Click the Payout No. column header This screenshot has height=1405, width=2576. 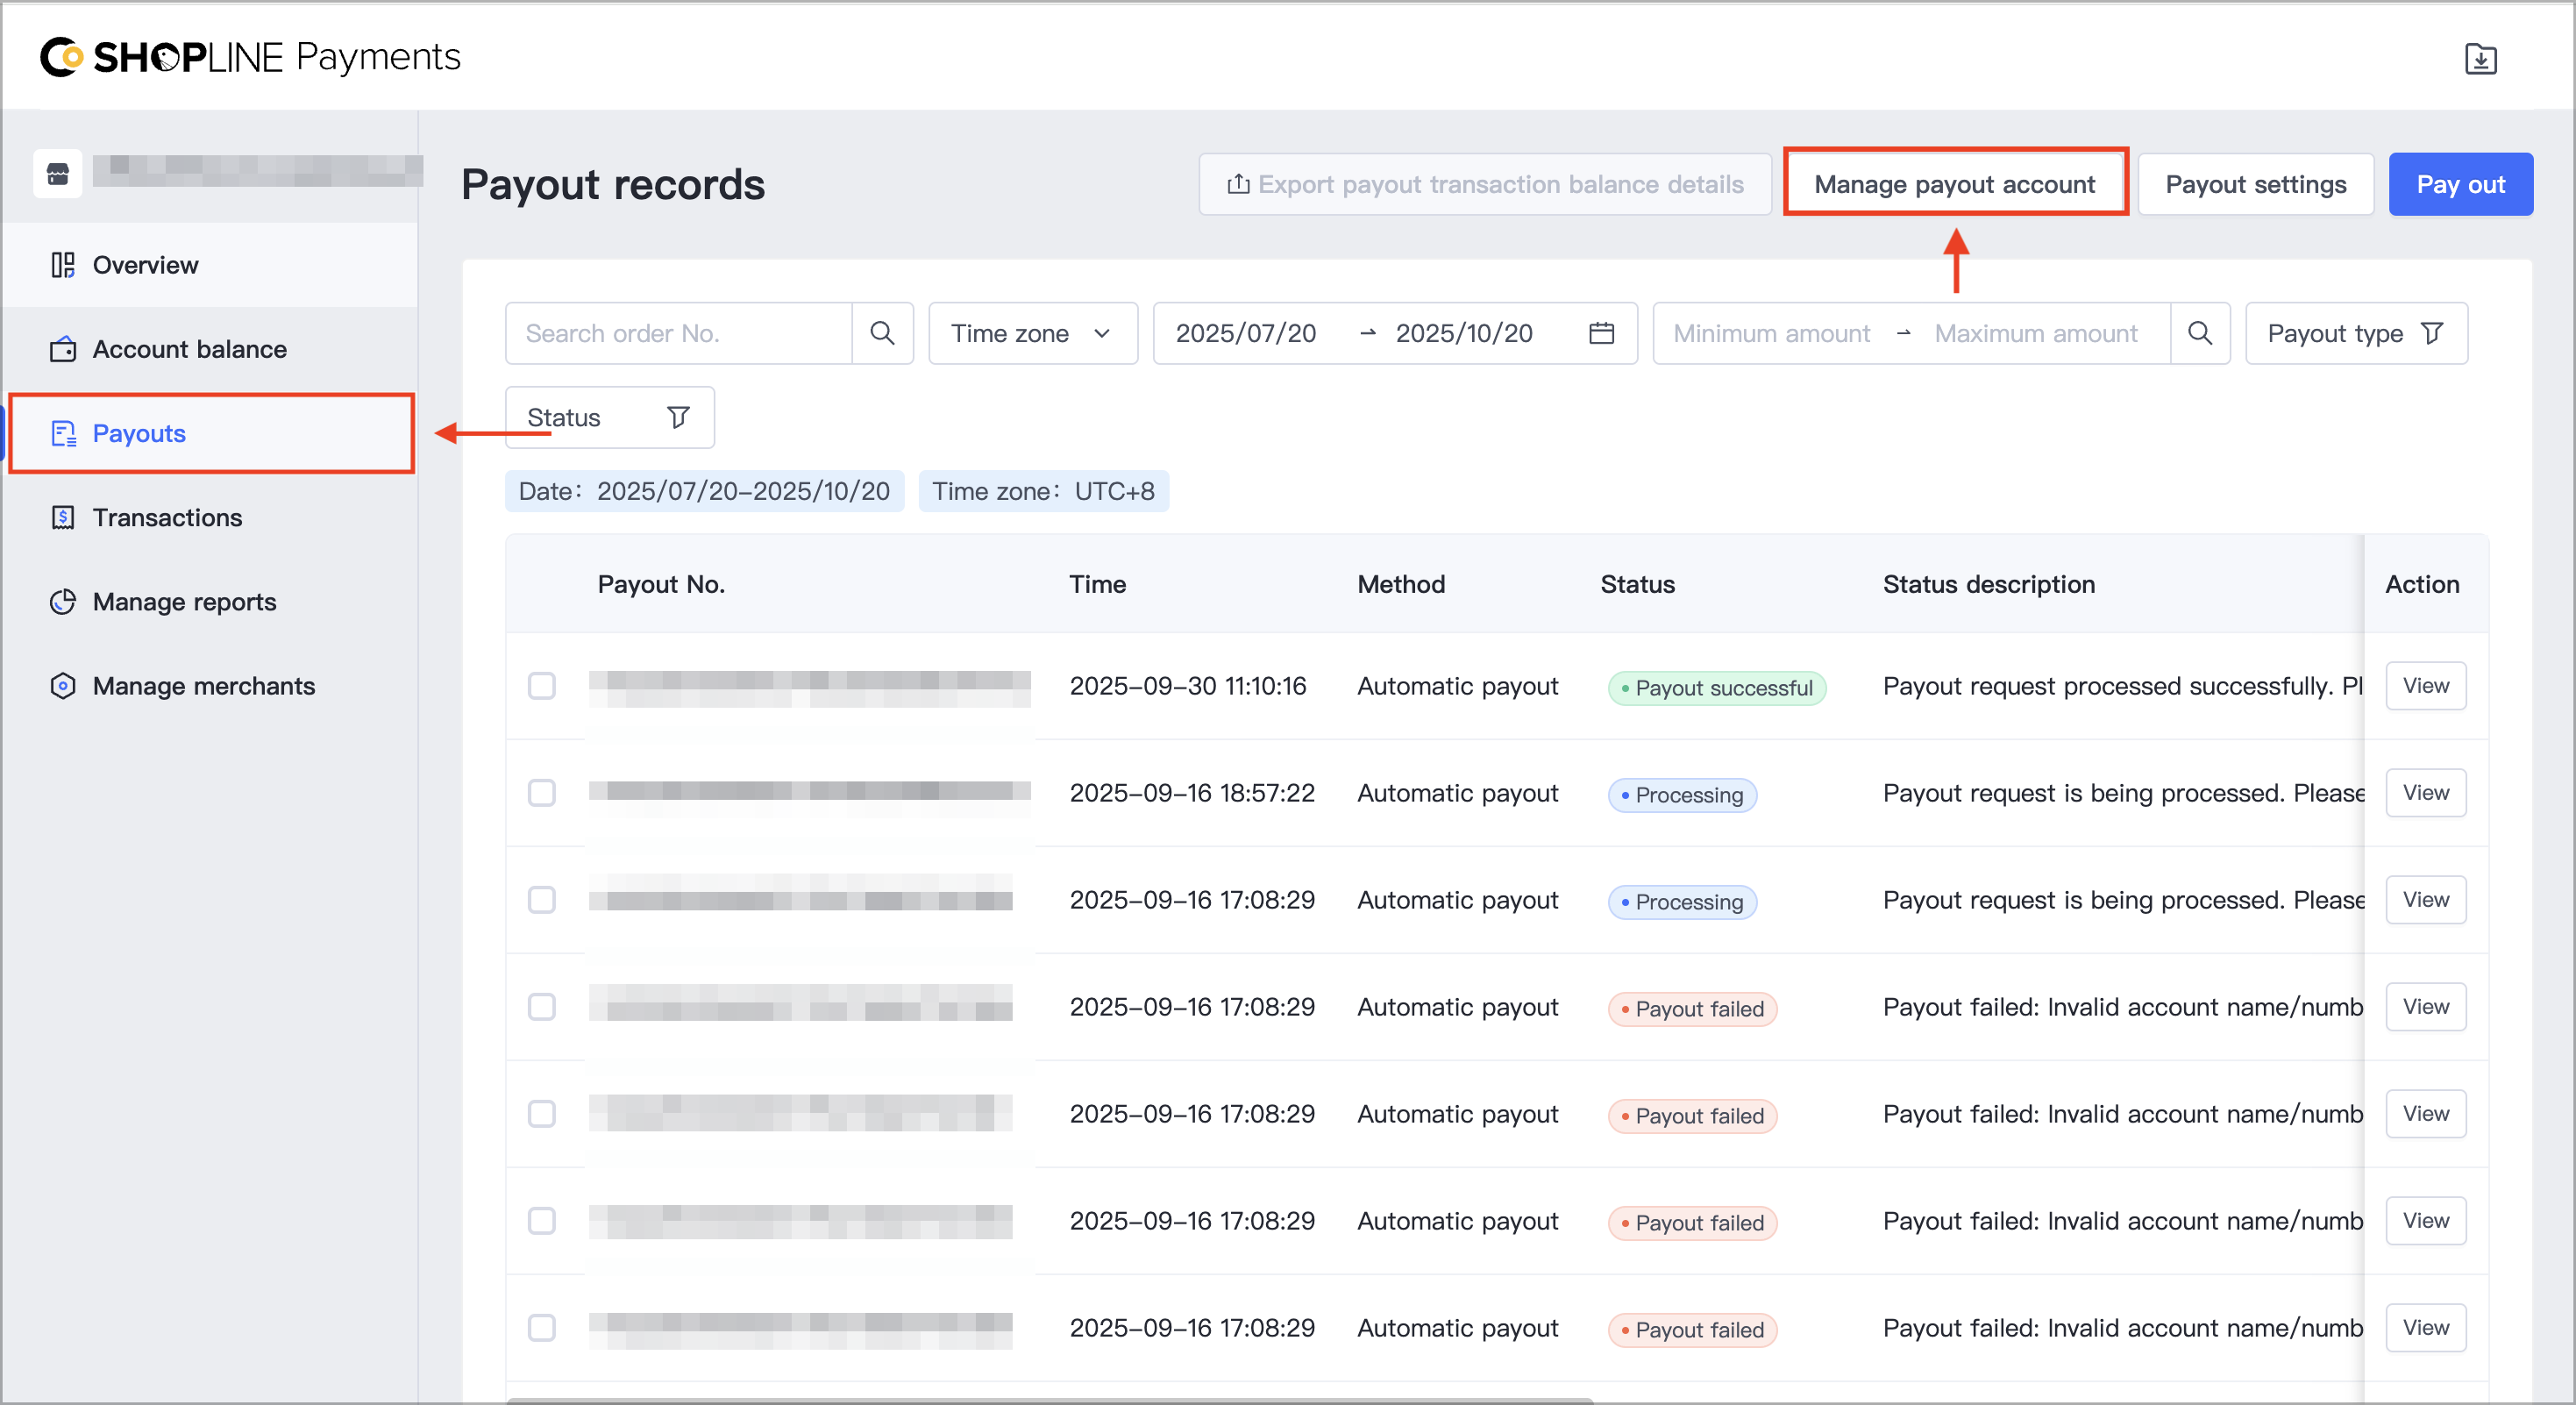tap(661, 584)
